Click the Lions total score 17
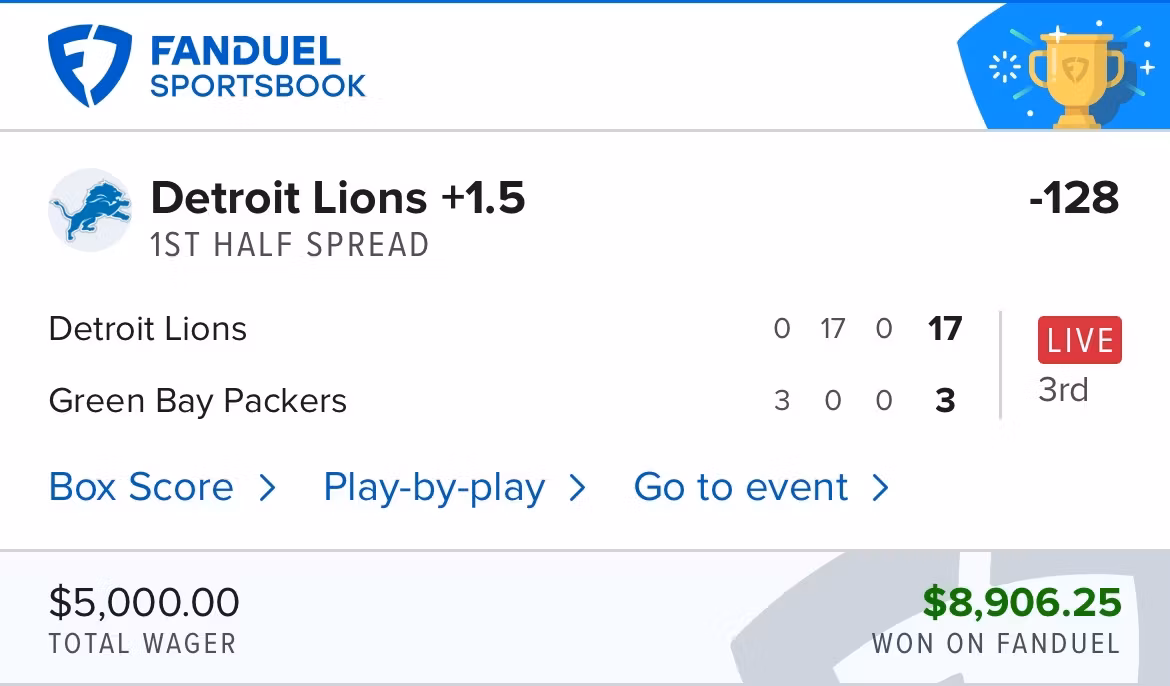Screen dimensions: 1170x686 945,329
